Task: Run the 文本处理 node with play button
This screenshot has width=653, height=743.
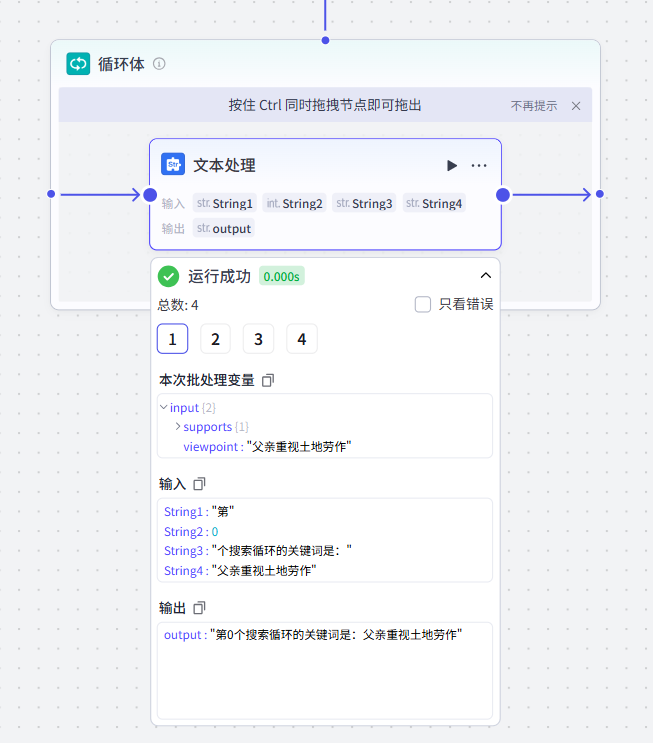Action: pyautogui.click(x=452, y=165)
